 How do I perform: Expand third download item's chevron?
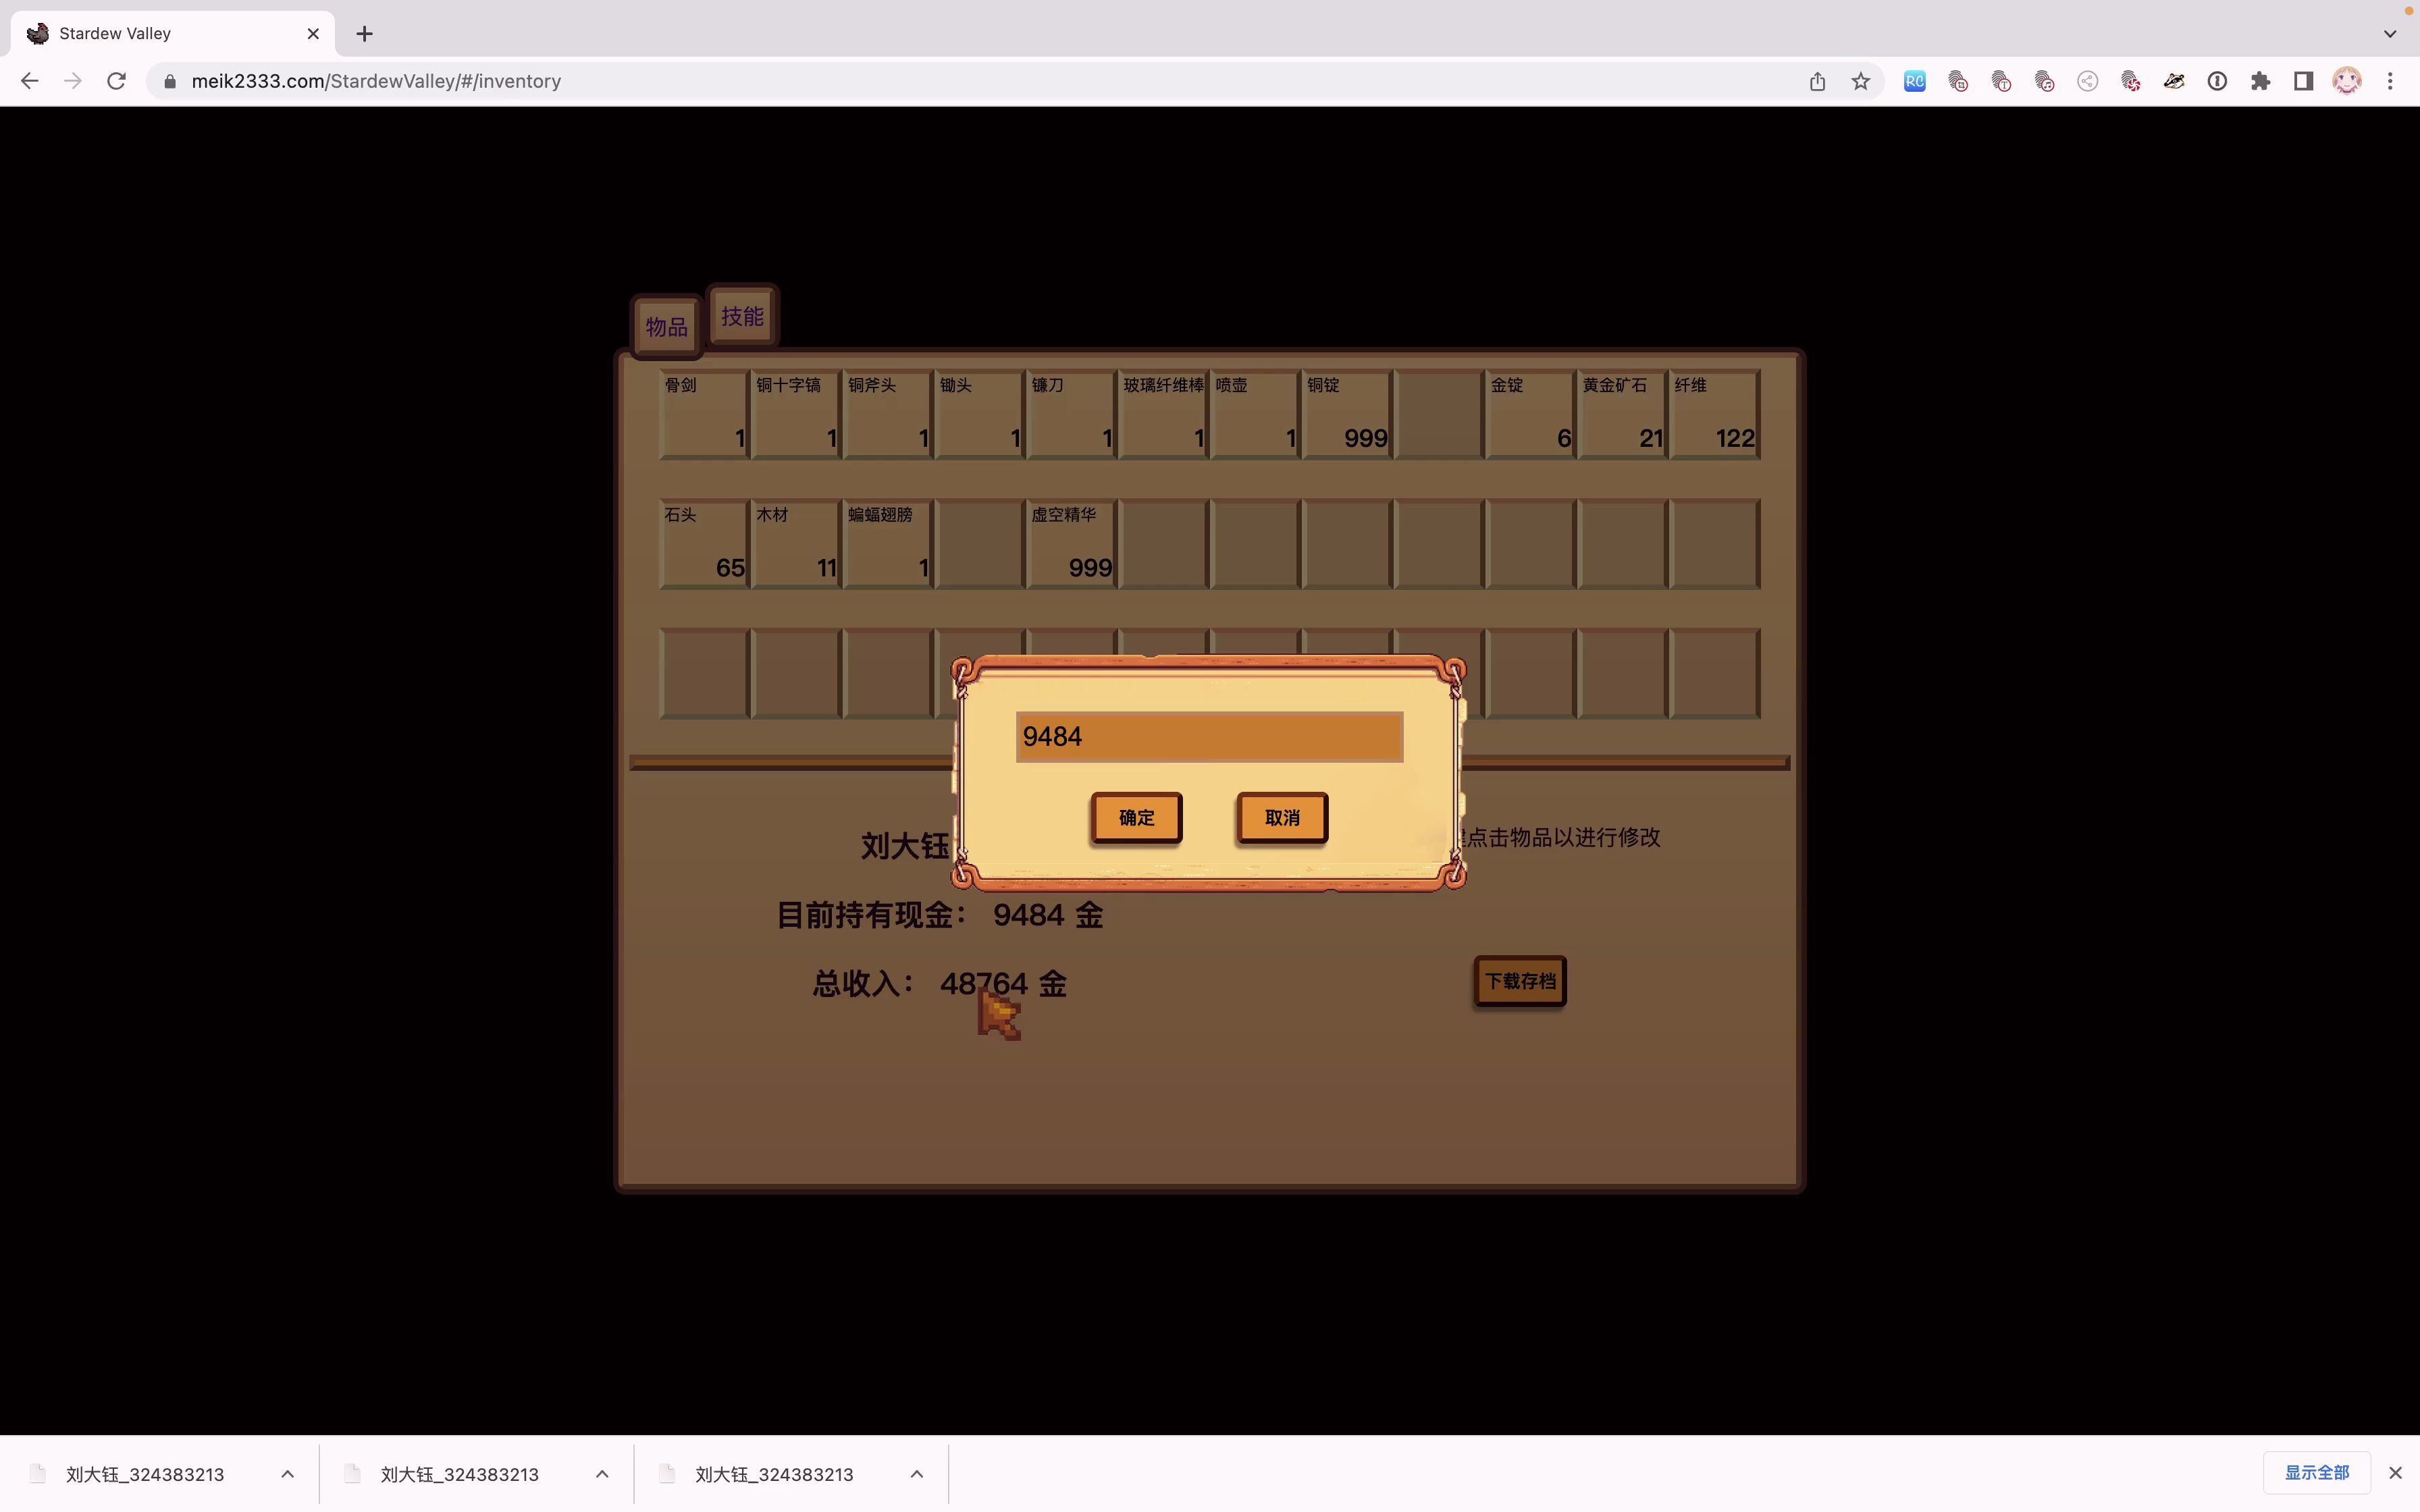(916, 1474)
